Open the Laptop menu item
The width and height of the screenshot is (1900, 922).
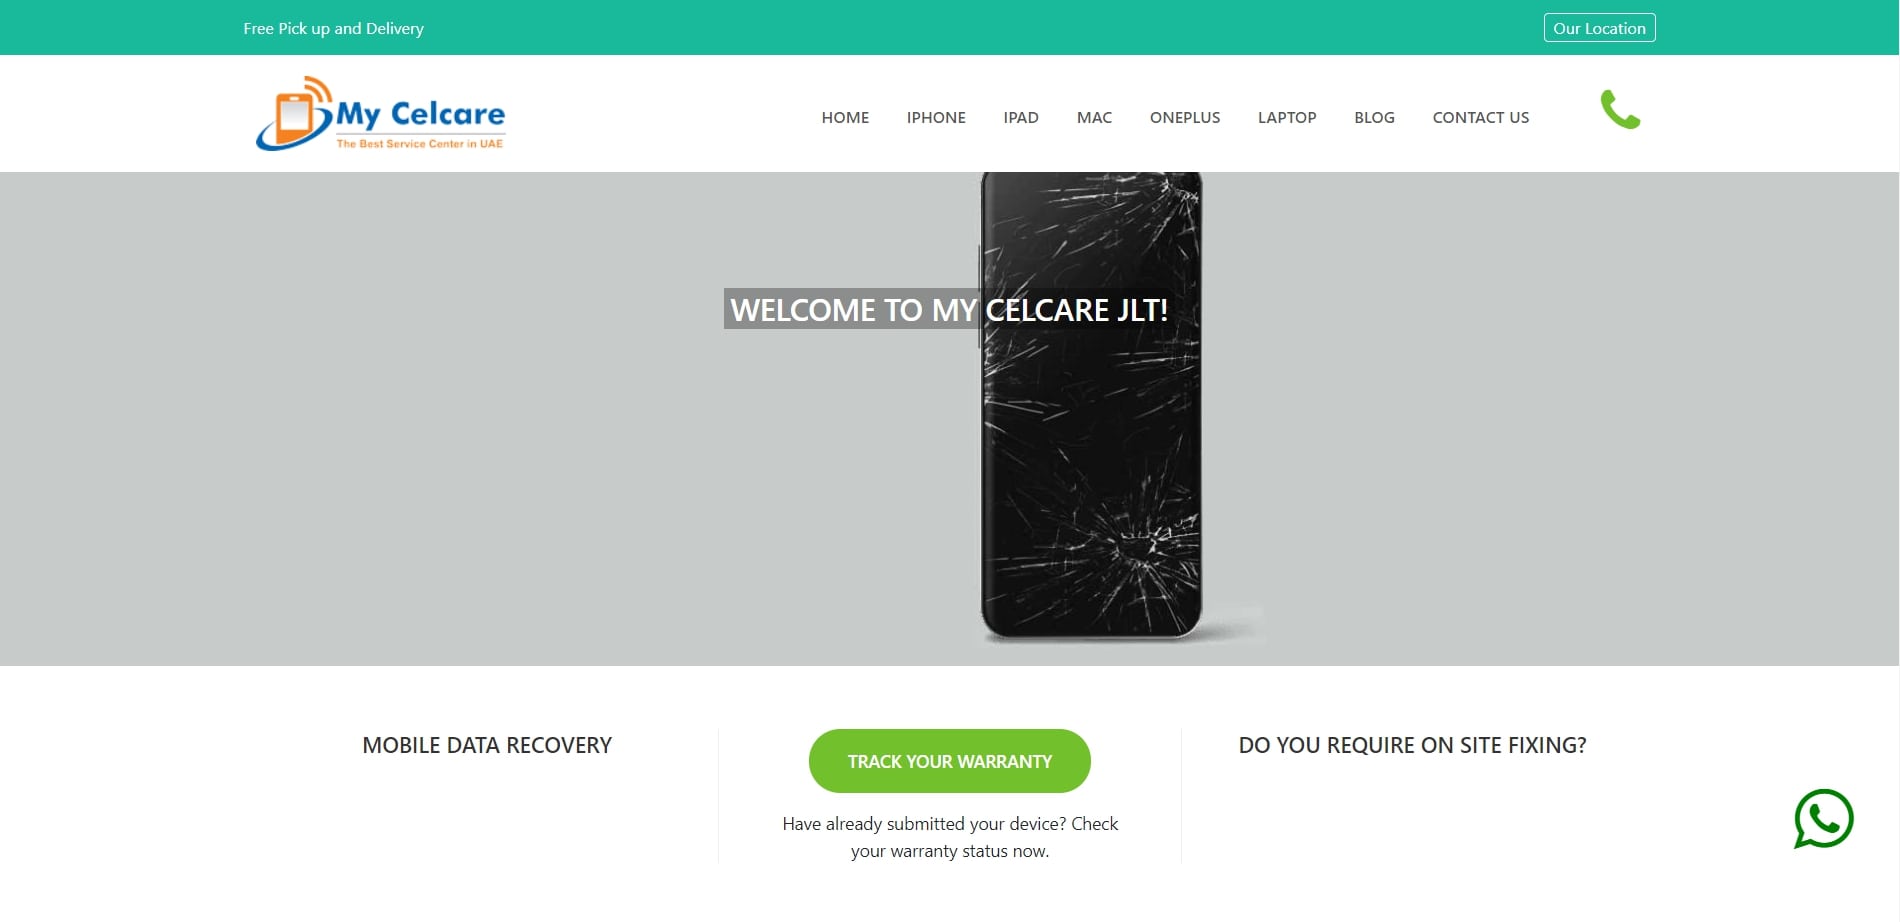click(1287, 117)
